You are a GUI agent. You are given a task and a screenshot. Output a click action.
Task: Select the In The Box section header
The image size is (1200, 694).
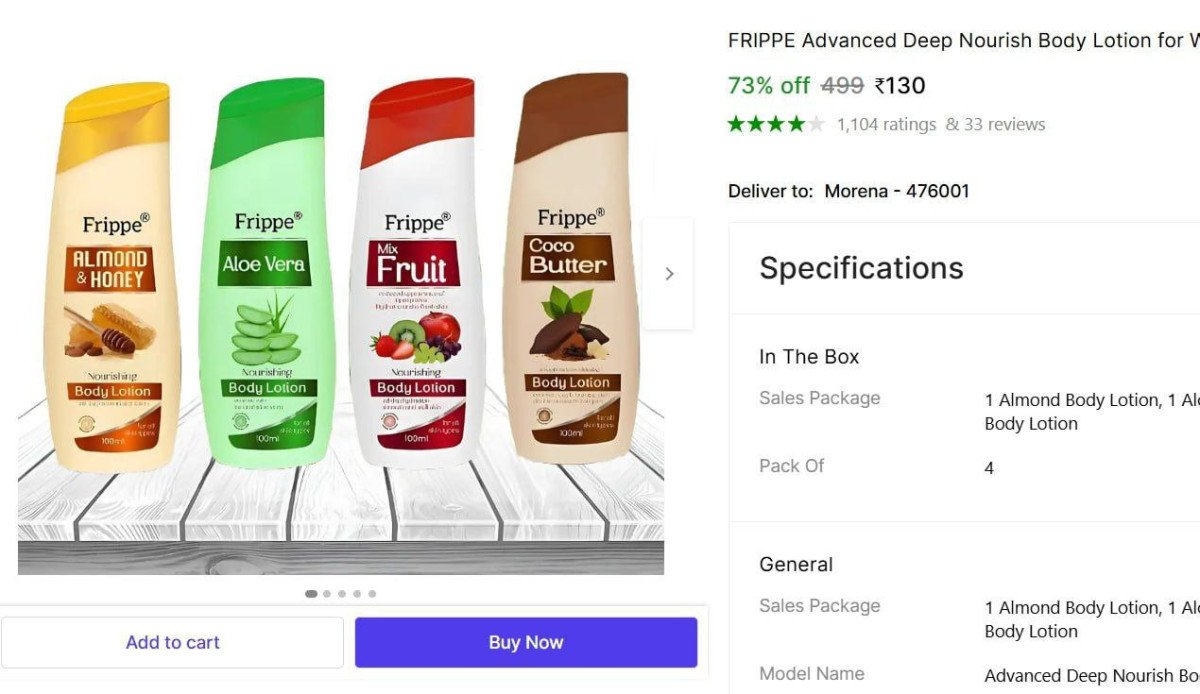point(809,357)
